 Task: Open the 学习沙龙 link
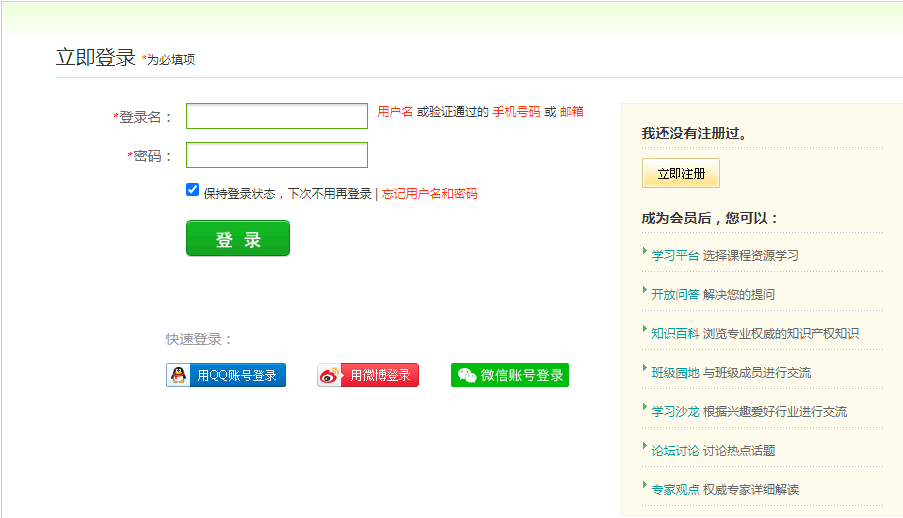coord(675,411)
